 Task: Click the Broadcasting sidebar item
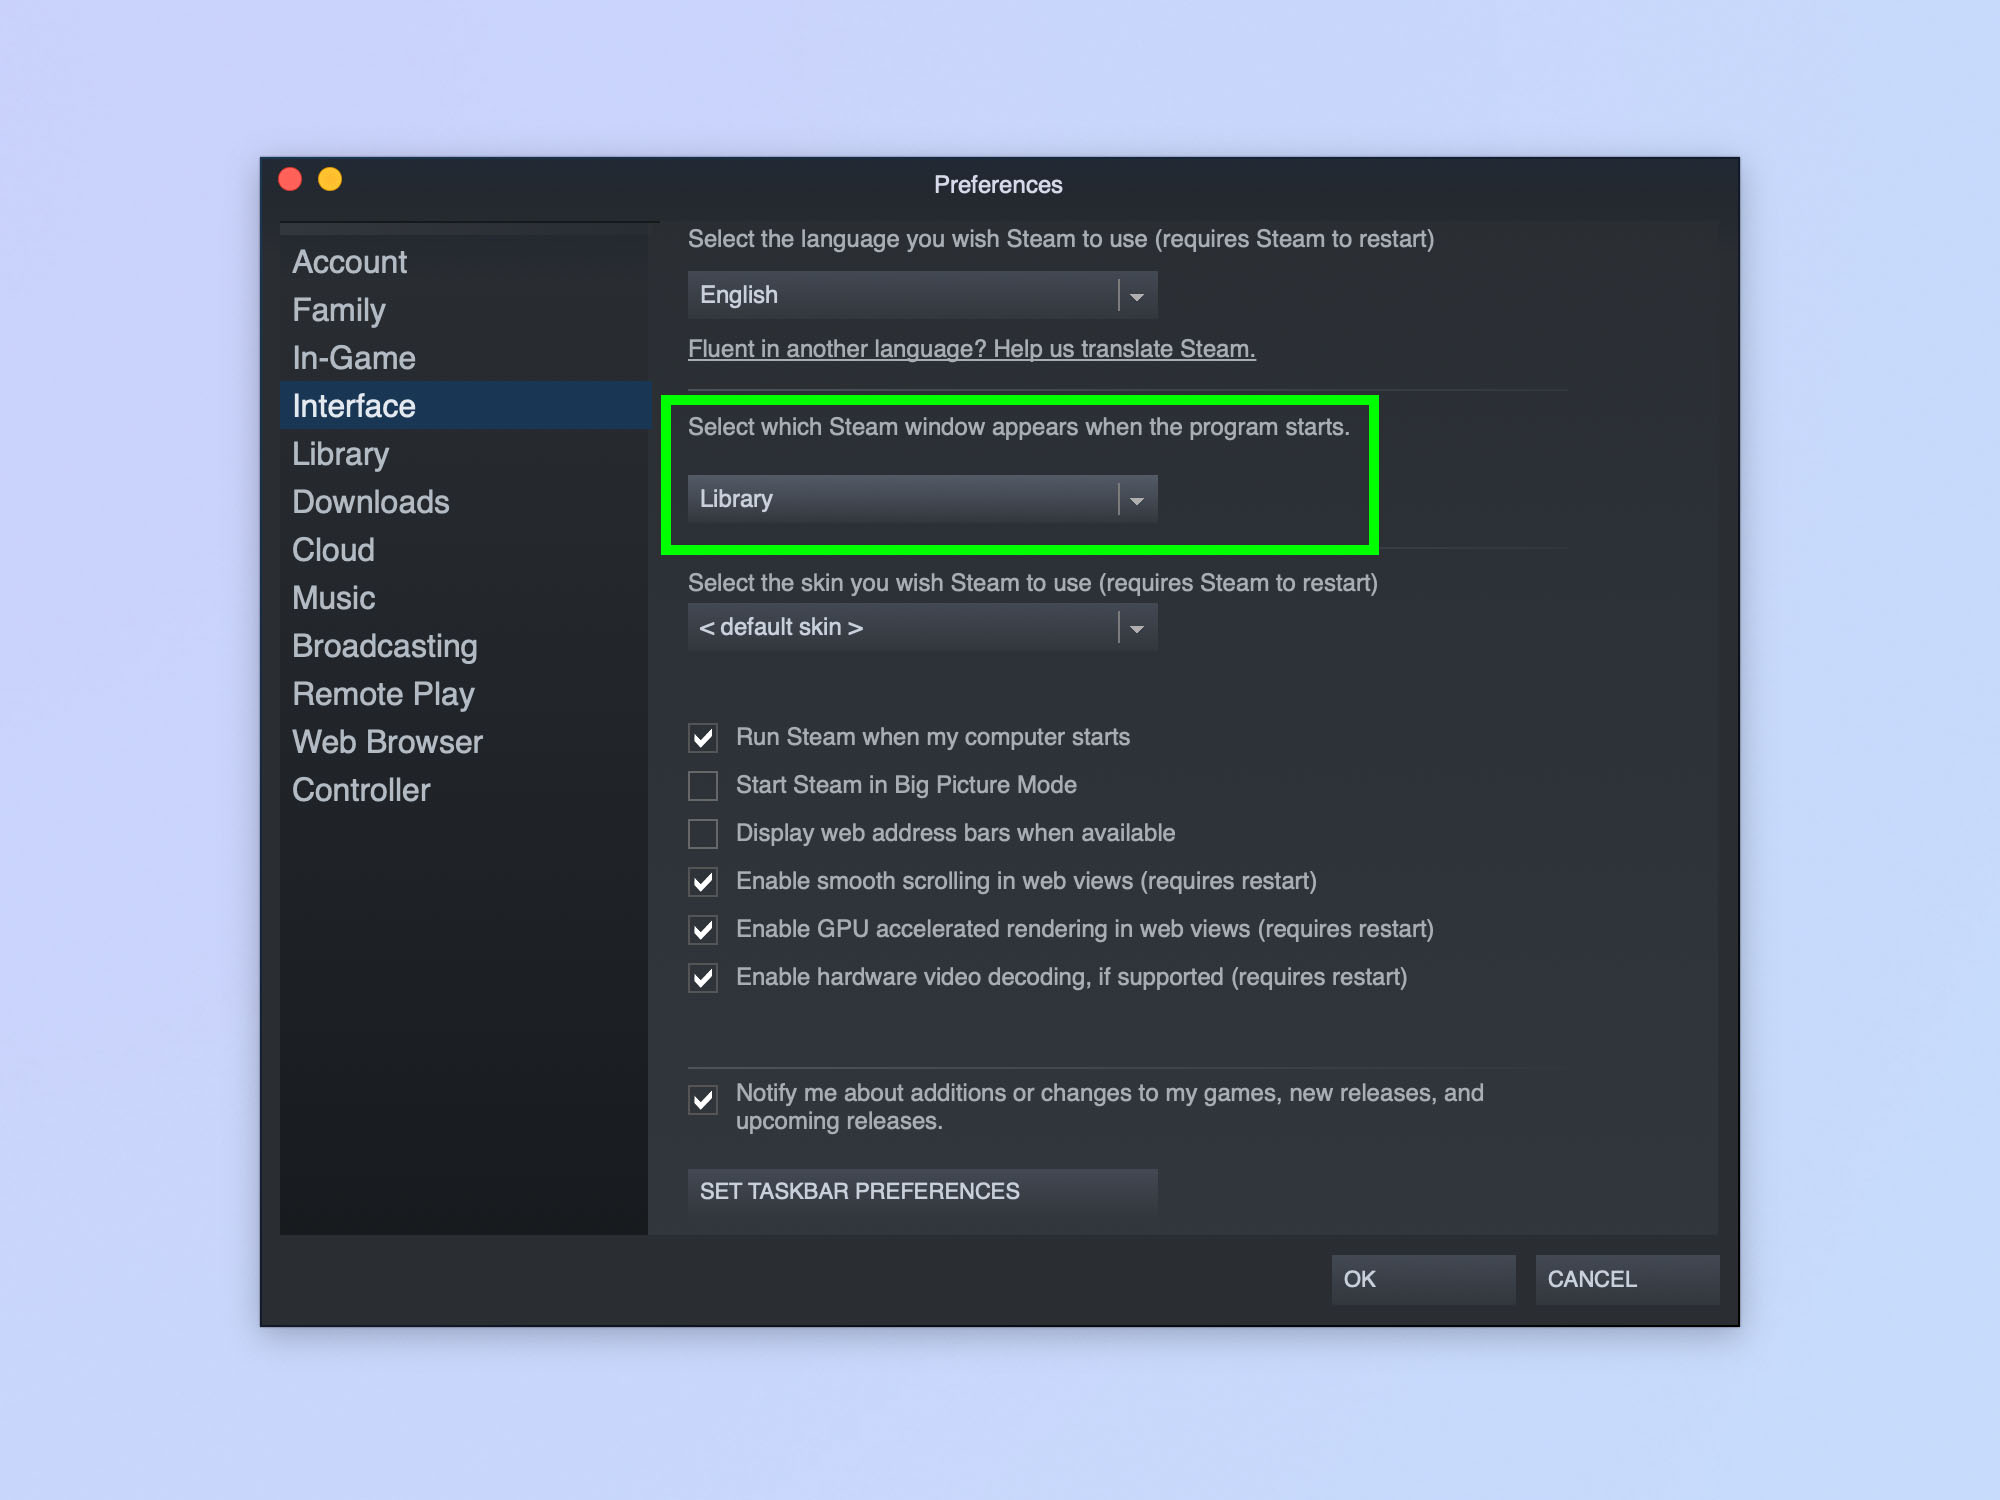pos(386,646)
